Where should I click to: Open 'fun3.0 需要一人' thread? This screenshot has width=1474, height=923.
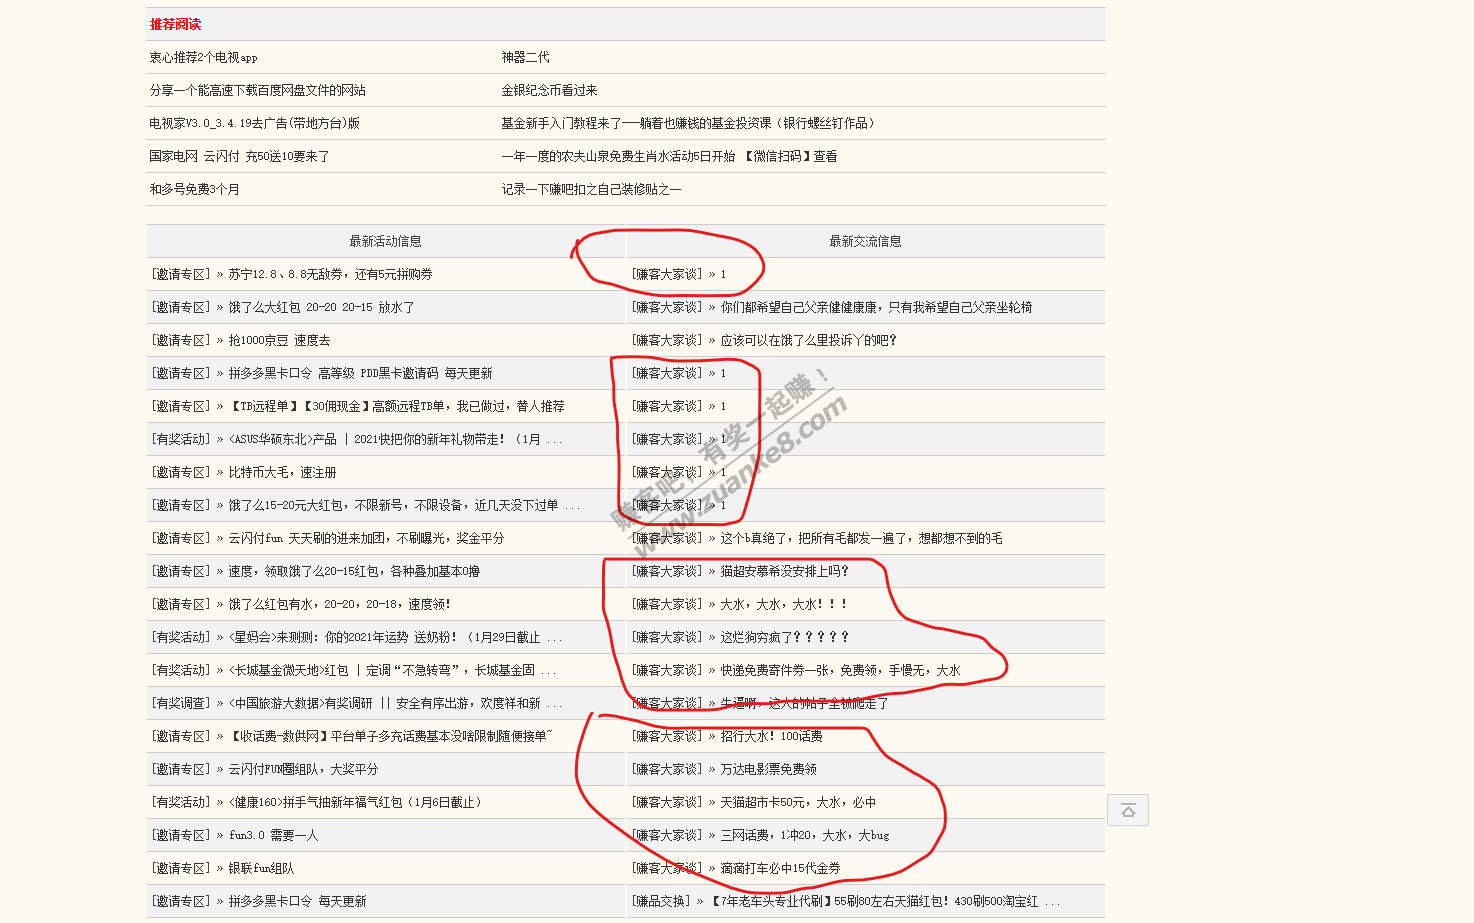[274, 835]
